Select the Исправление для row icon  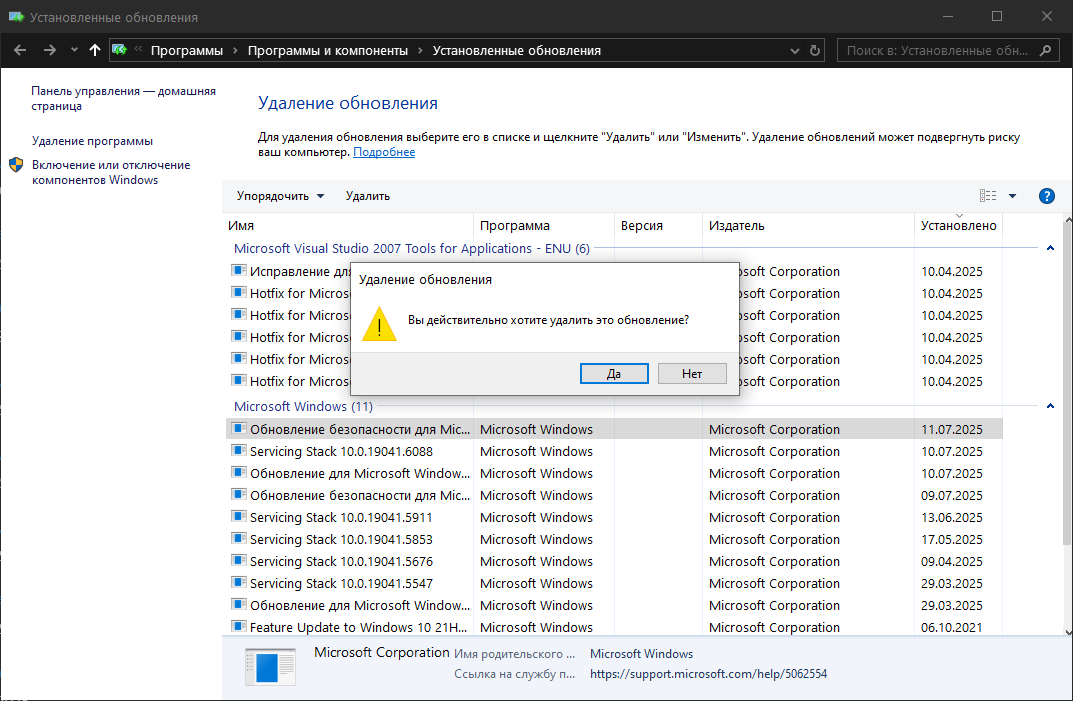238,270
